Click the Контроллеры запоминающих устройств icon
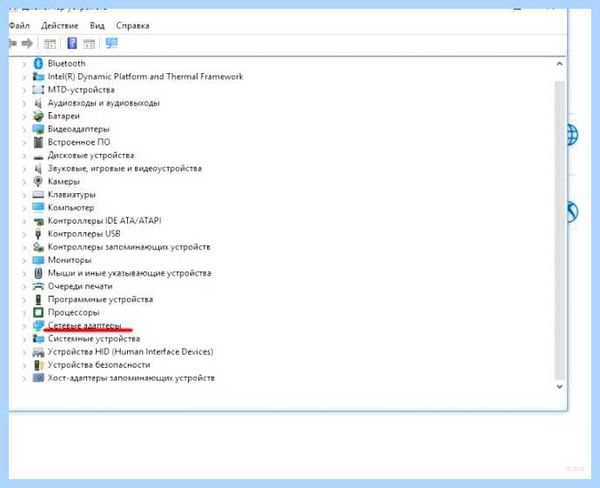The image size is (600, 488). [38, 247]
